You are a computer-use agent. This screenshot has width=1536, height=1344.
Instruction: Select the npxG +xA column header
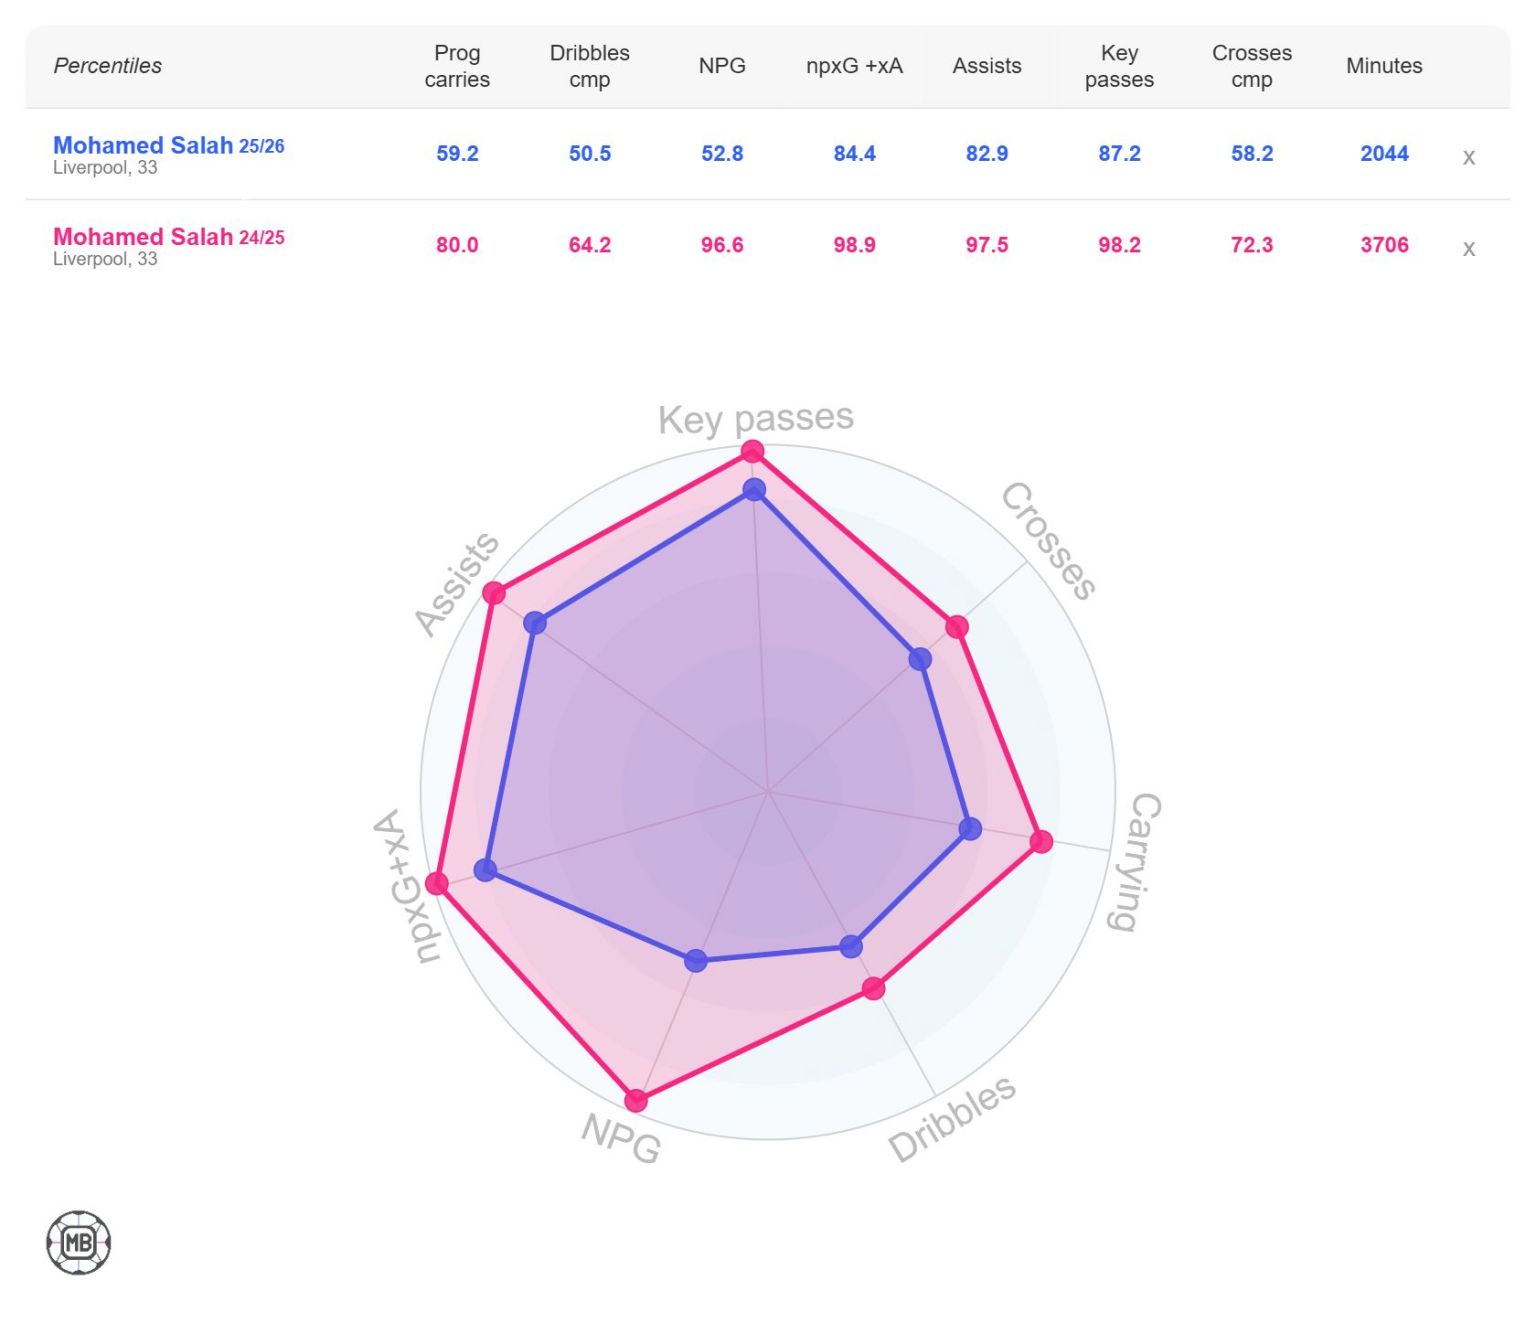854,66
